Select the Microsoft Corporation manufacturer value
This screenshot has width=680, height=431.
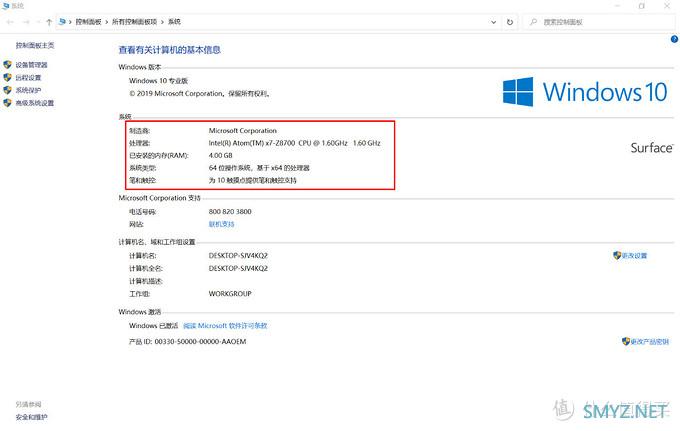pos(242,131)
